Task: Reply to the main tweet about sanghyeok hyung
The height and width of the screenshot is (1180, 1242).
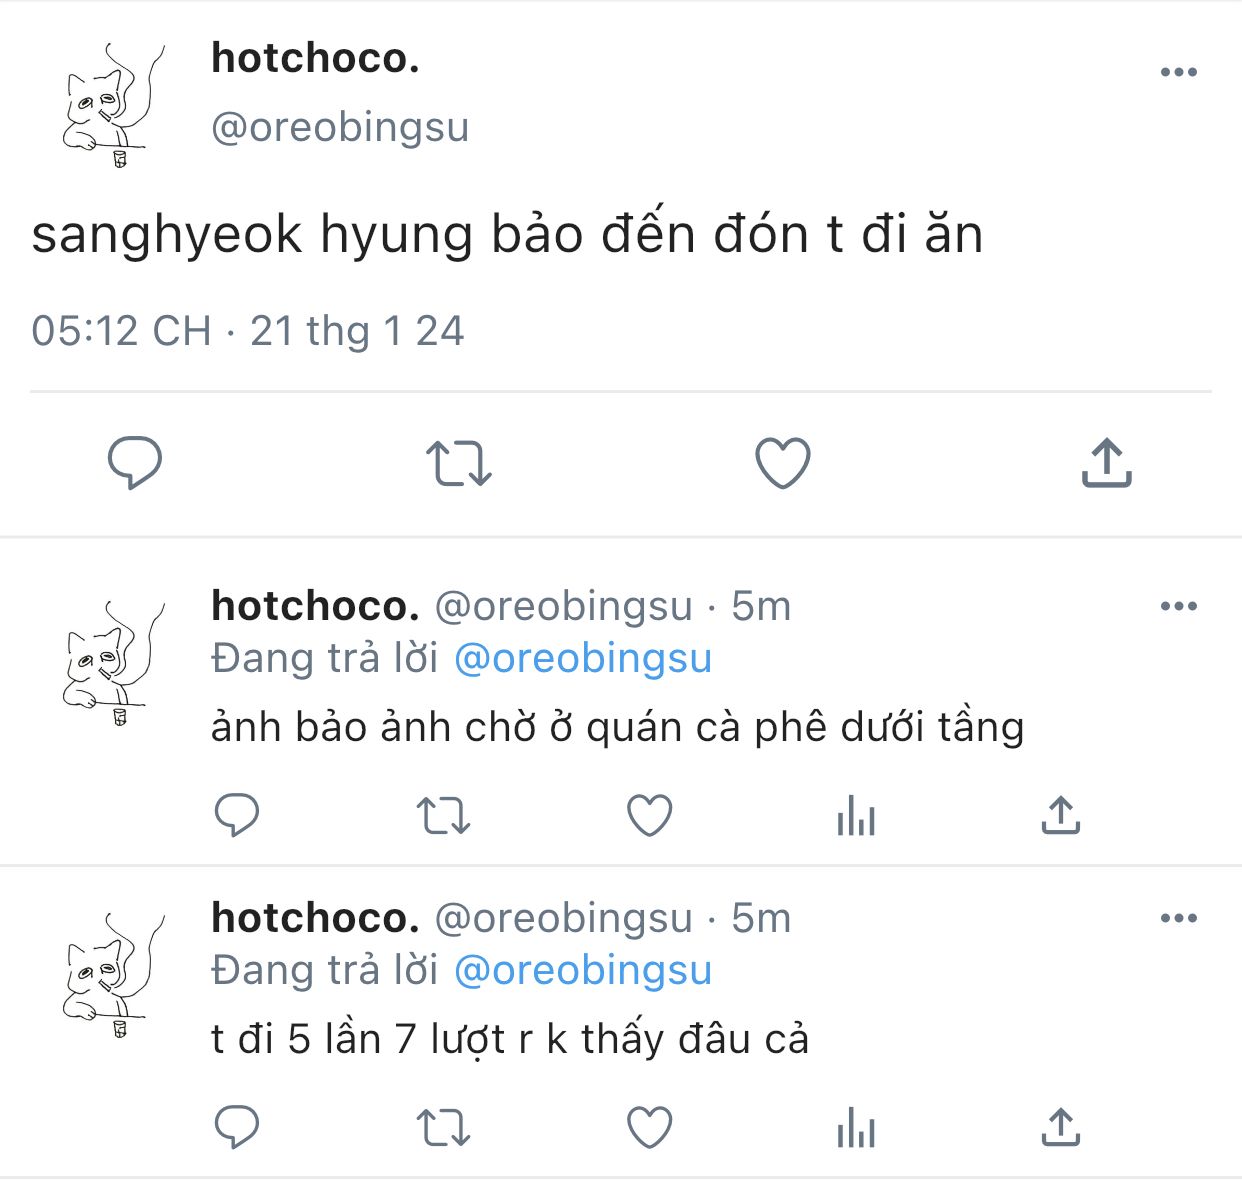Action: pyautogui.click(x=135, y=463)
